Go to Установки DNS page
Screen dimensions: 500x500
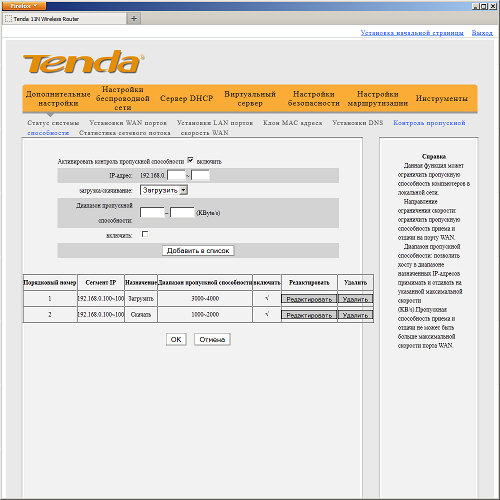358,123
